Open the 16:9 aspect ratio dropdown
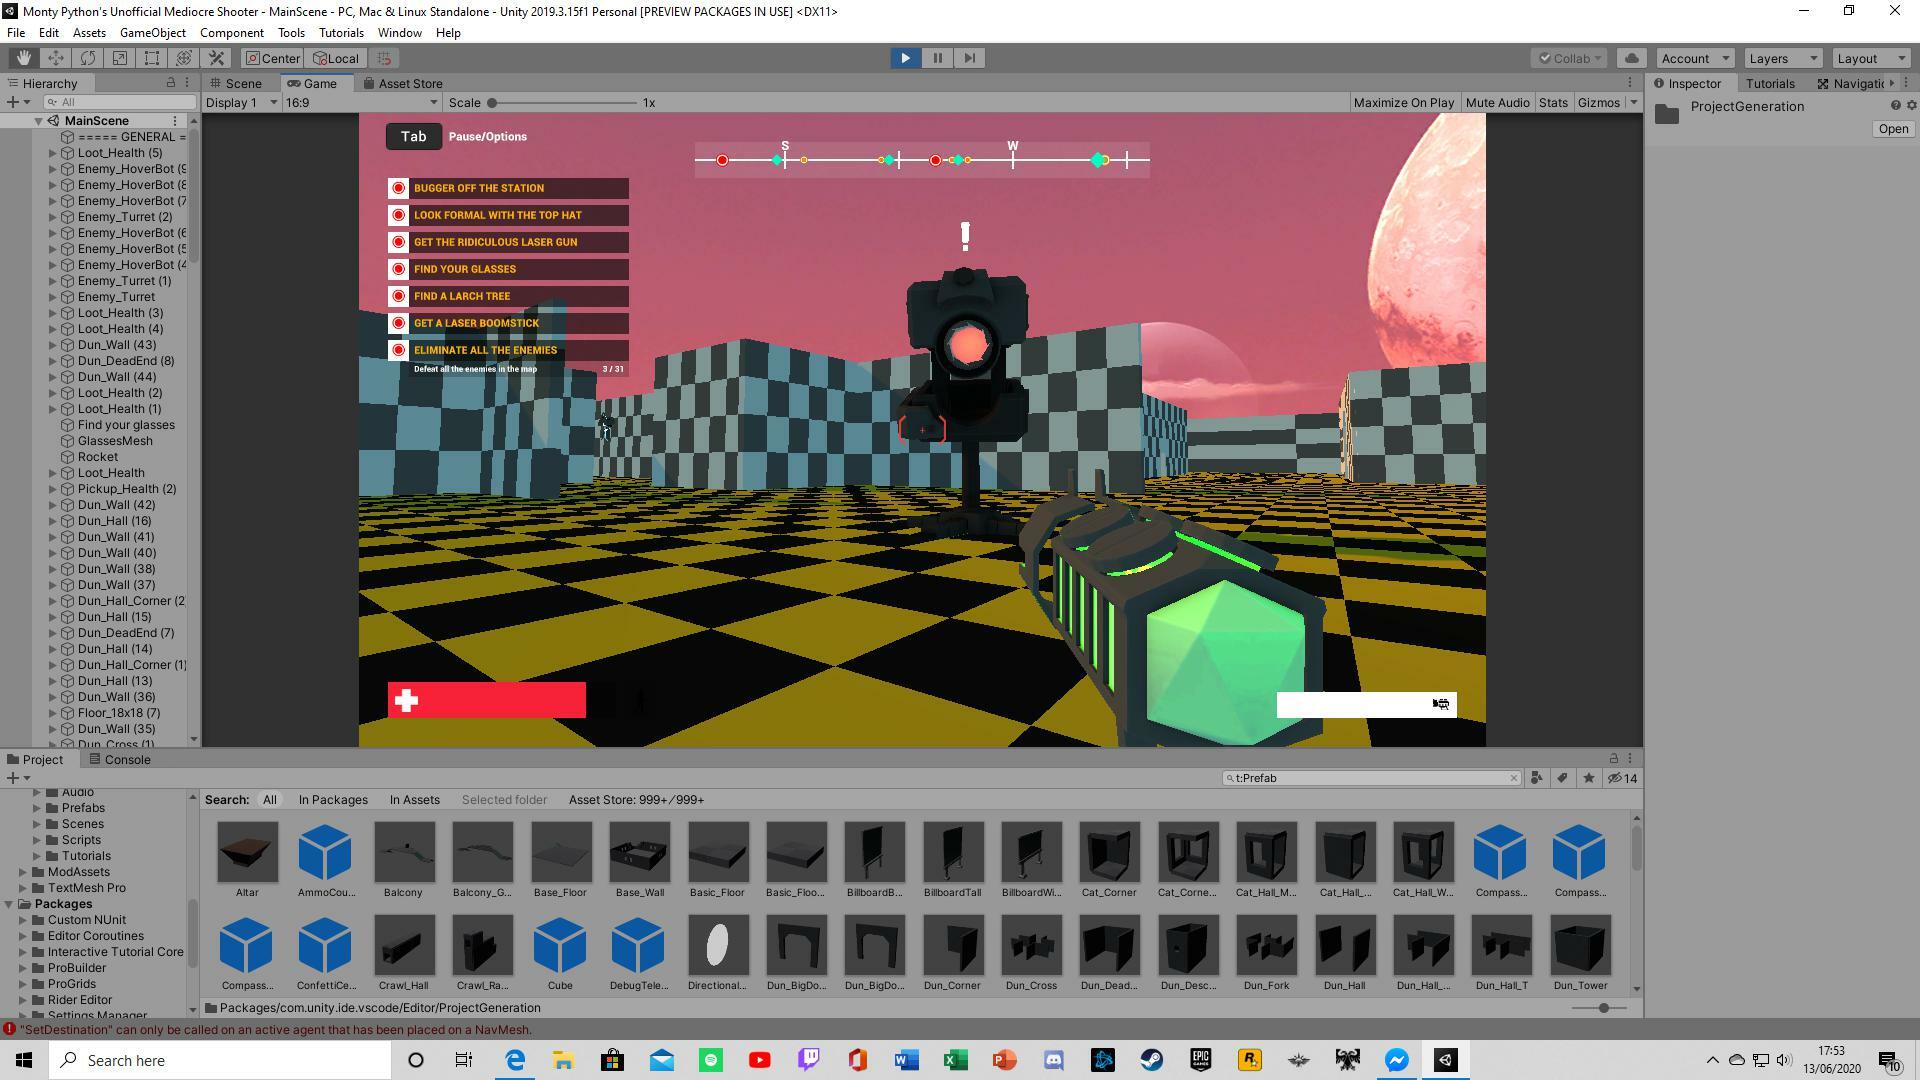The width and height of the screenshot is (1920, 1080). pos(361,102)
